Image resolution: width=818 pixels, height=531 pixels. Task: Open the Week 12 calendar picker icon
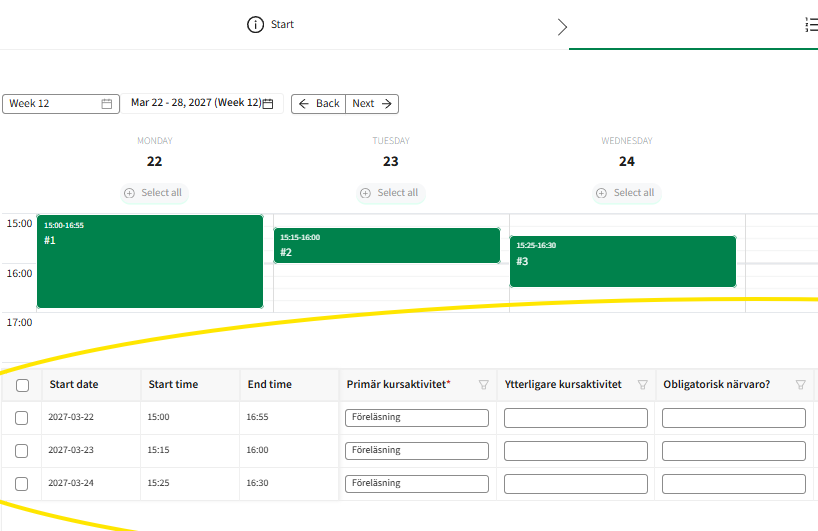pos(106,104)
